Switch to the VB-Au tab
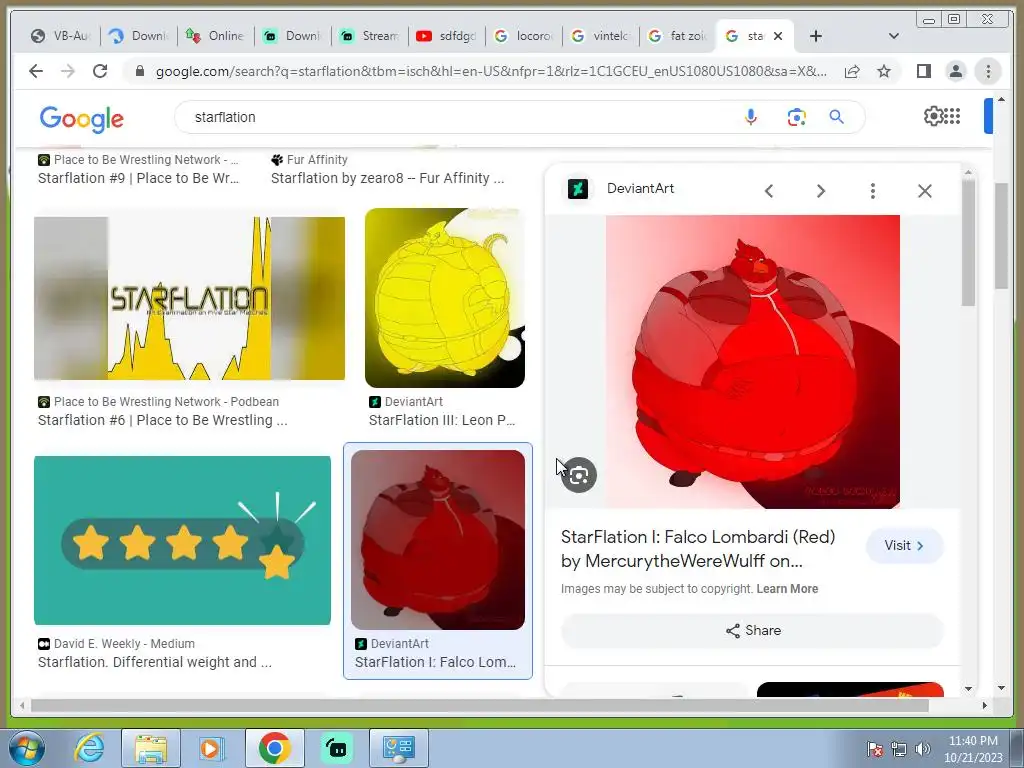The height and width of the screenshot is (768, 1024). [61, 36]
